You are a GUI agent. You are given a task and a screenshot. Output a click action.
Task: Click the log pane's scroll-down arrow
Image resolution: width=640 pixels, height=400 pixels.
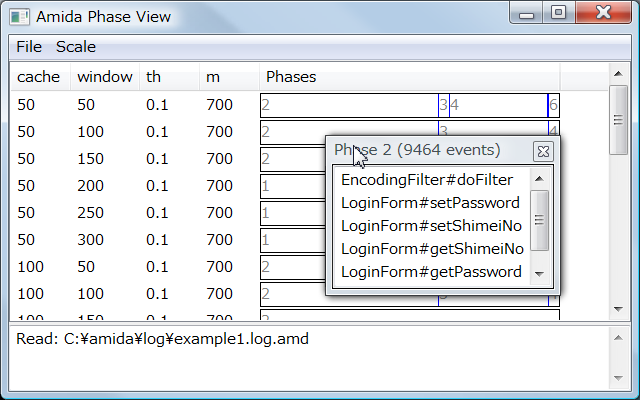pos(618,379)
